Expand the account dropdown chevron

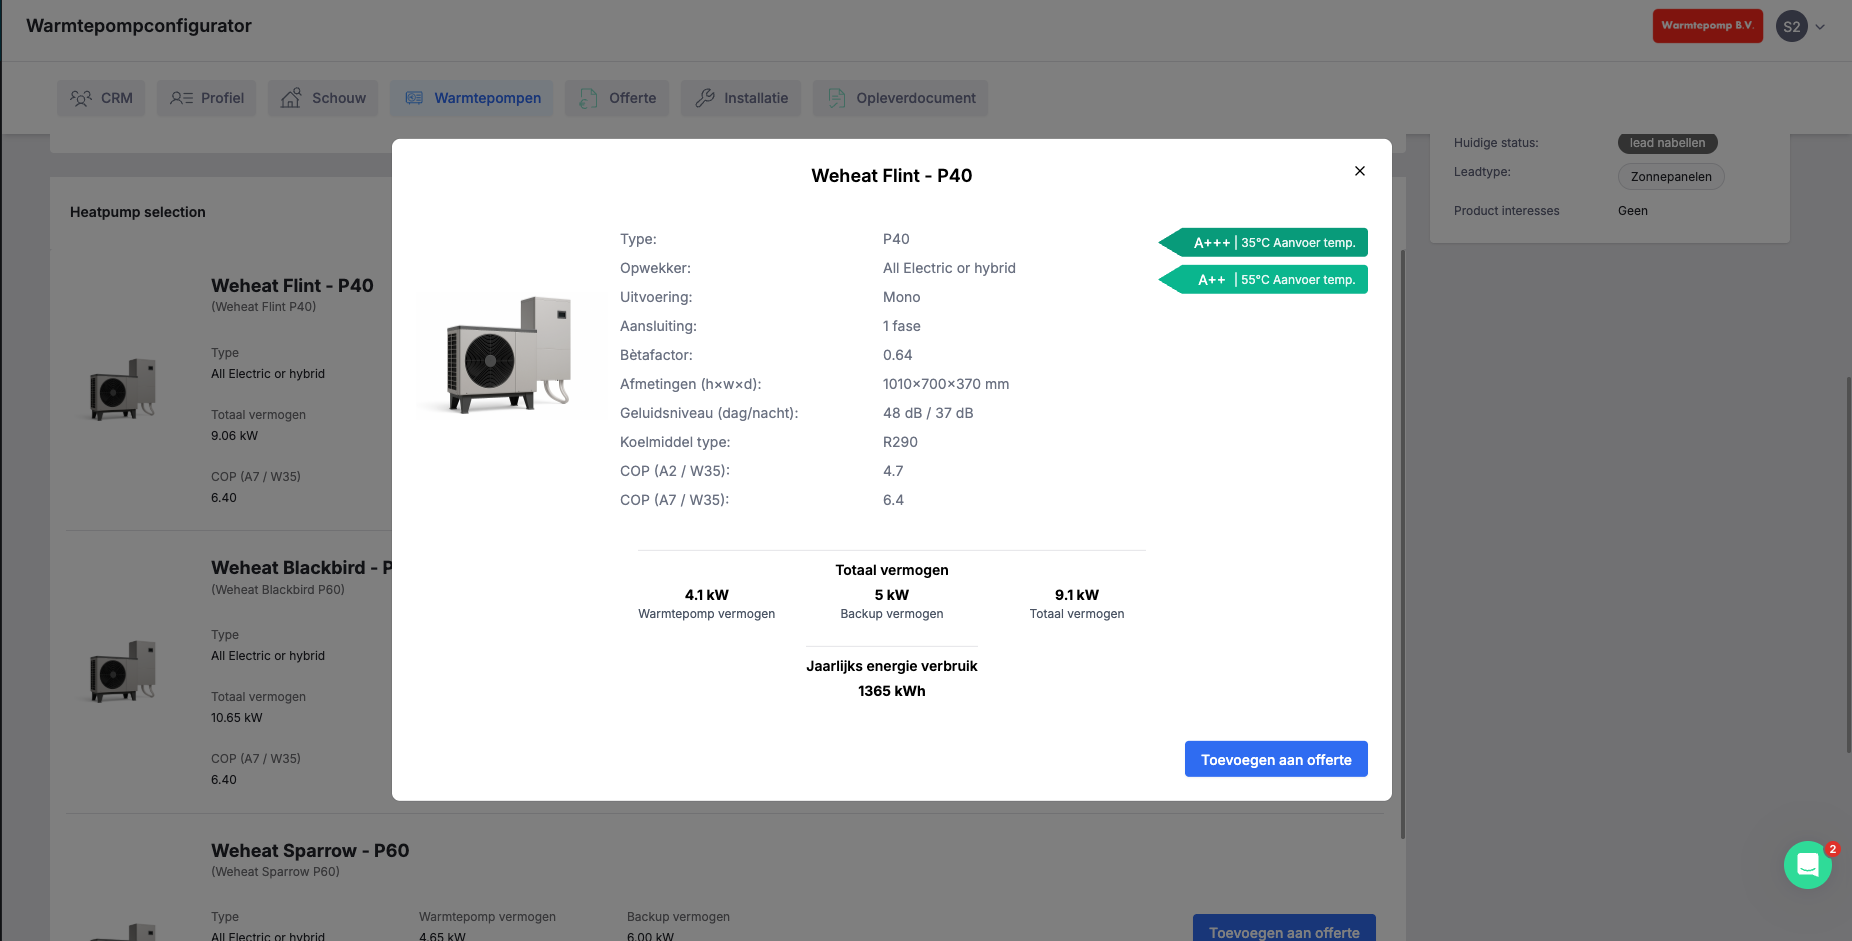pyautogui.click(x=1821, y=26)
